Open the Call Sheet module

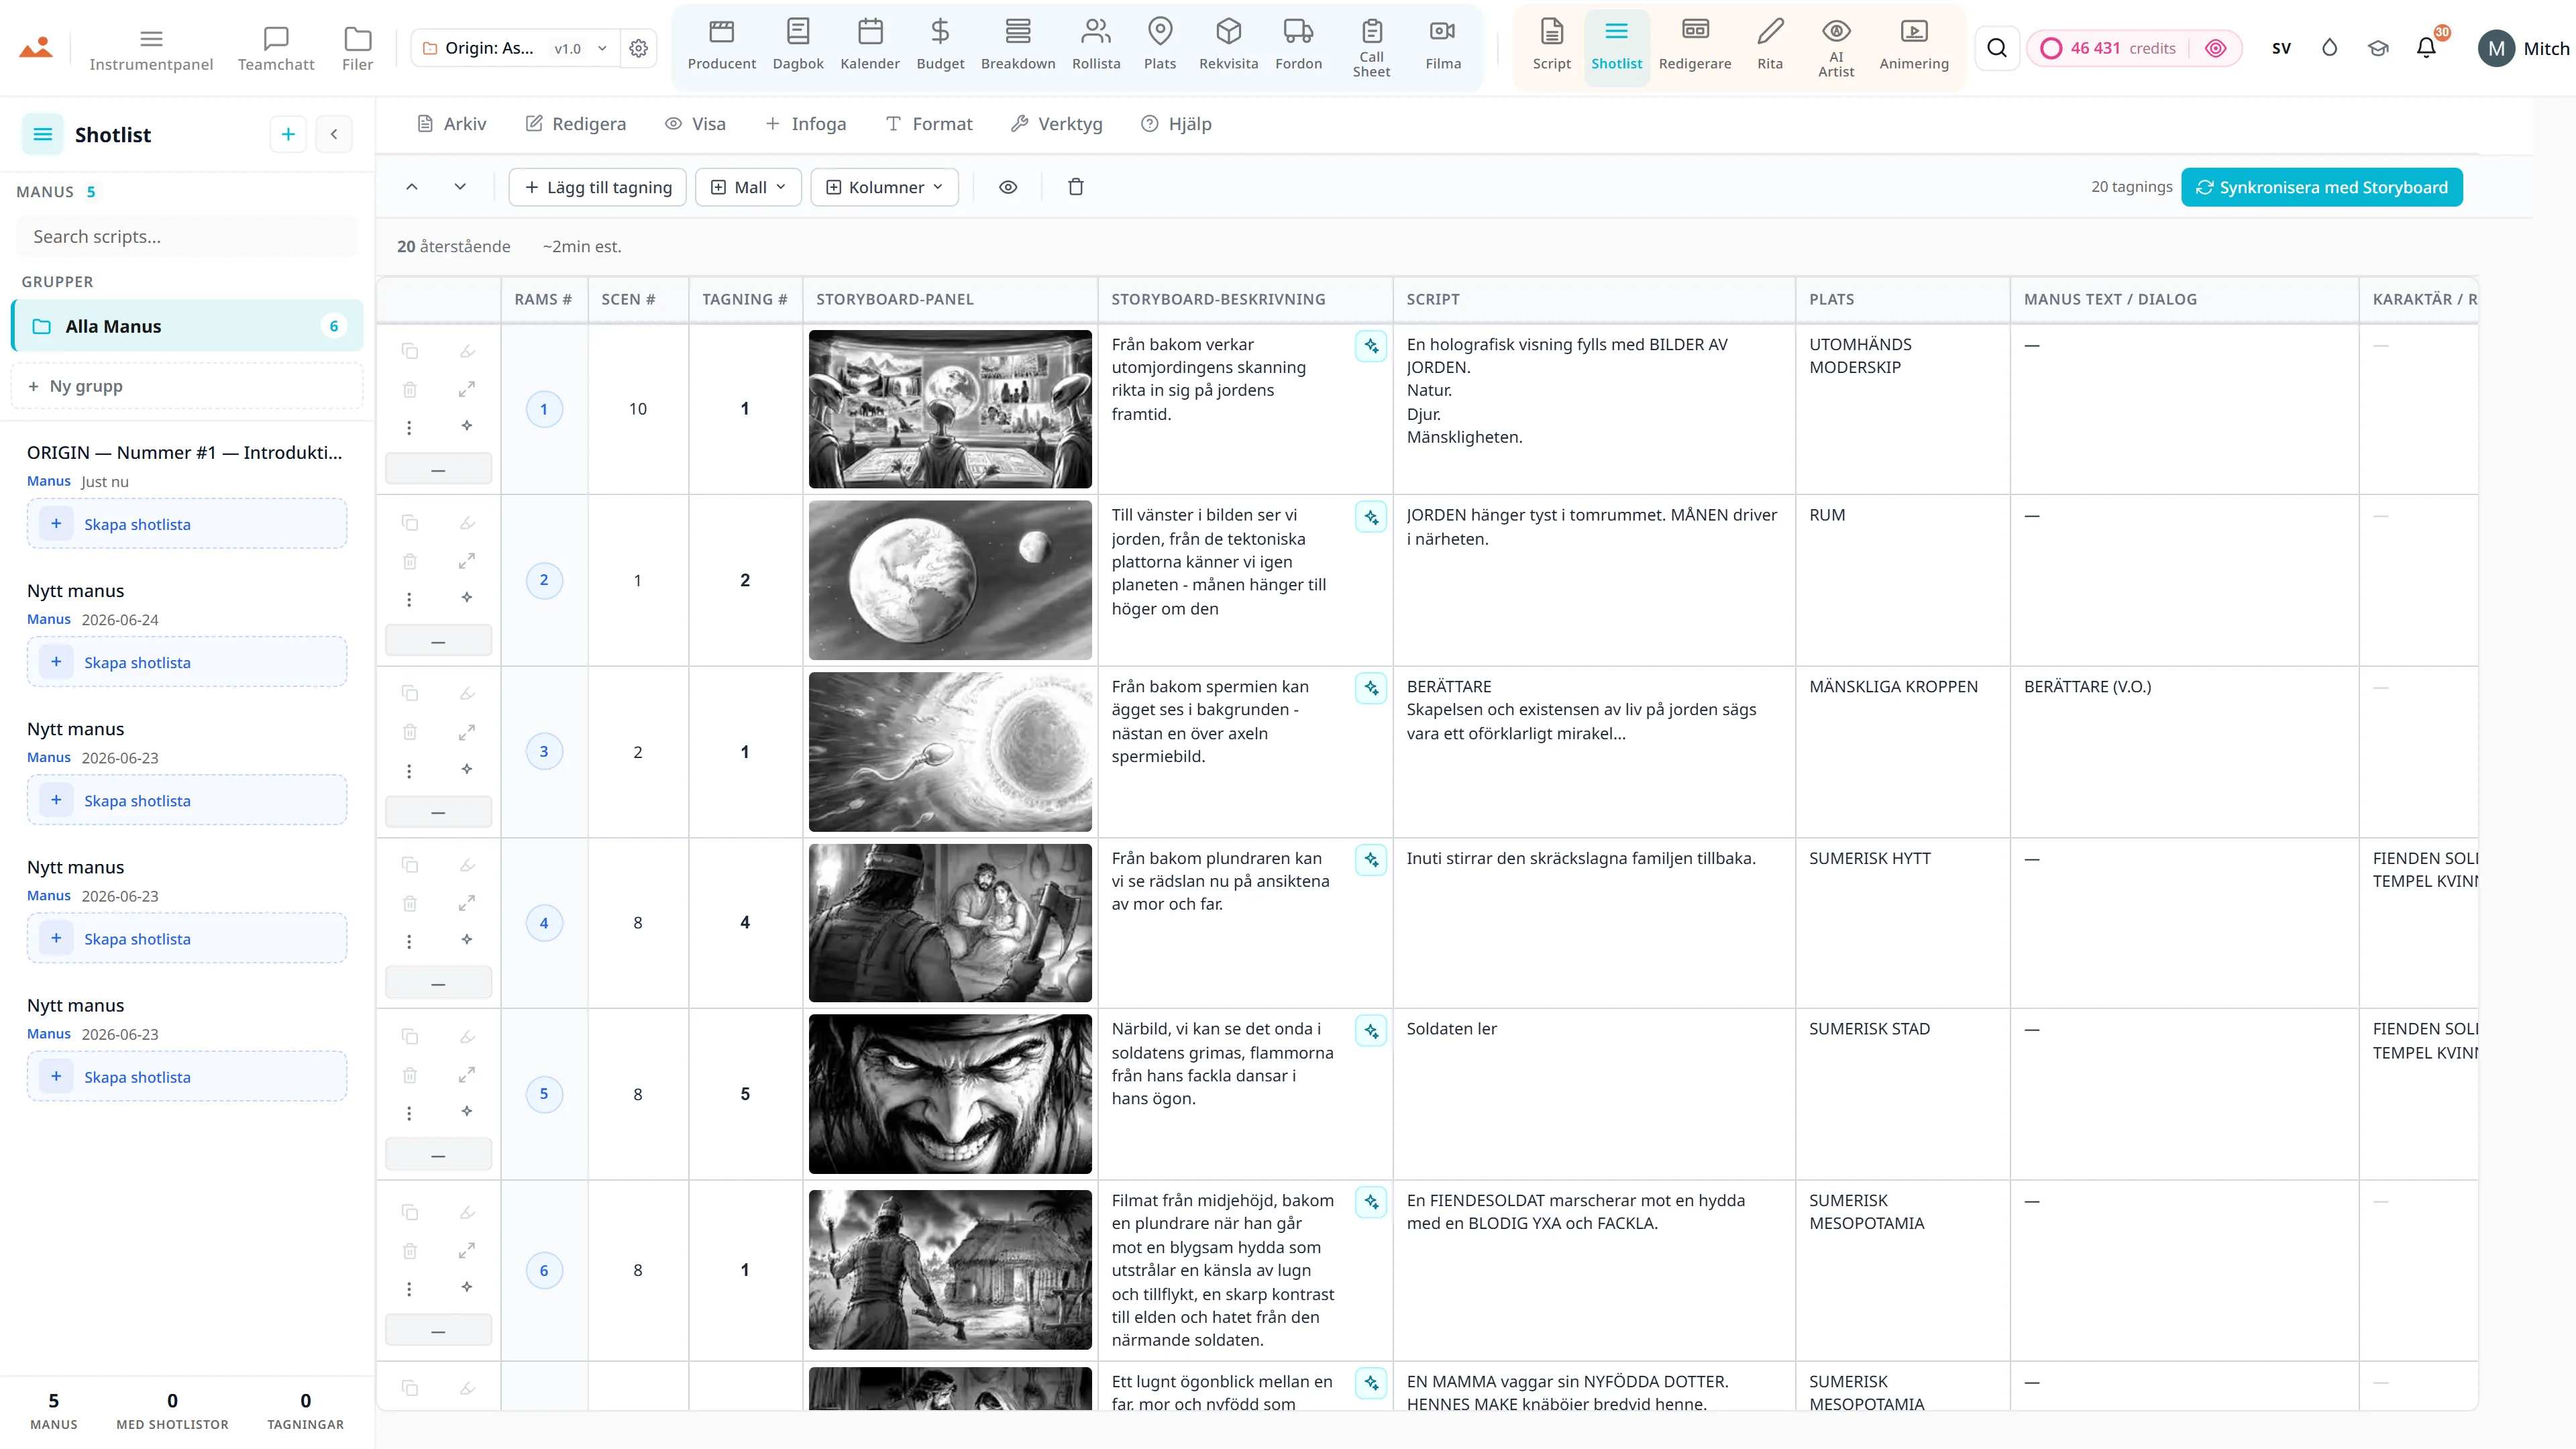(x=1372, y=47)
